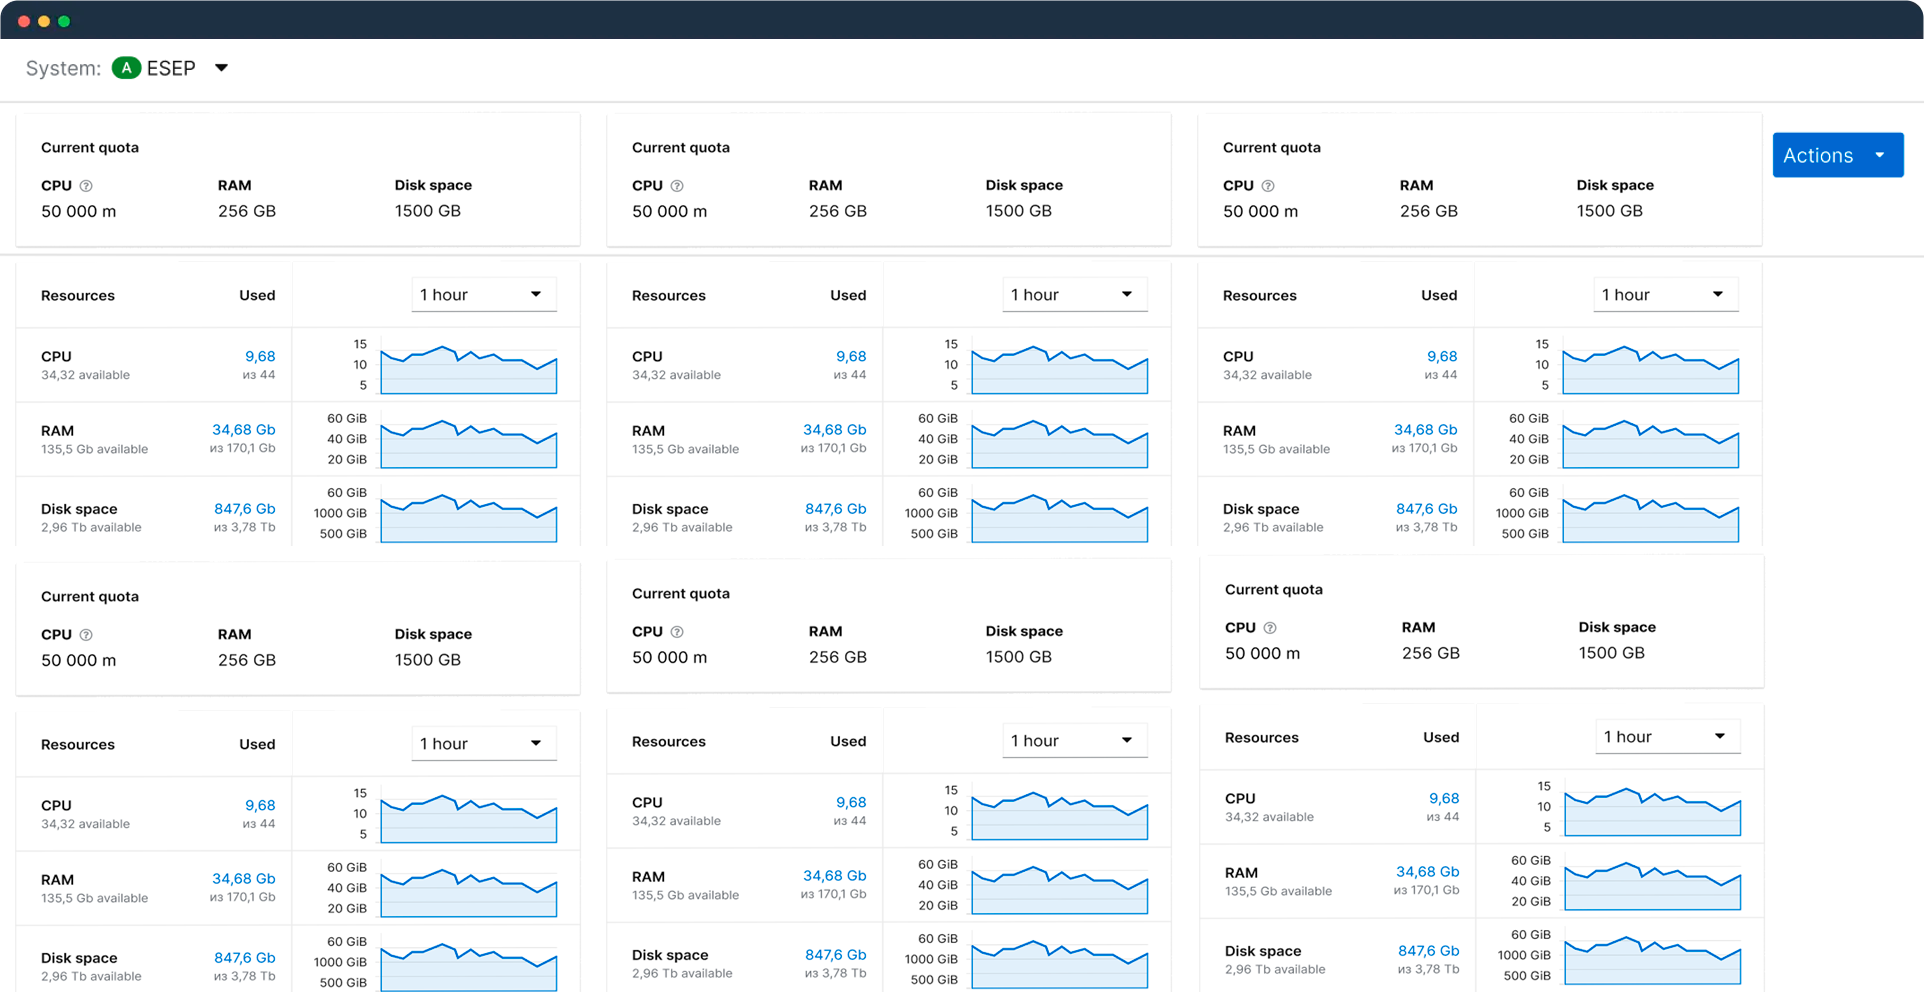The image size is (1924, 992).
Task: Open CPU help in bottom-left Current quota card
Action: (x=86, y=634)
